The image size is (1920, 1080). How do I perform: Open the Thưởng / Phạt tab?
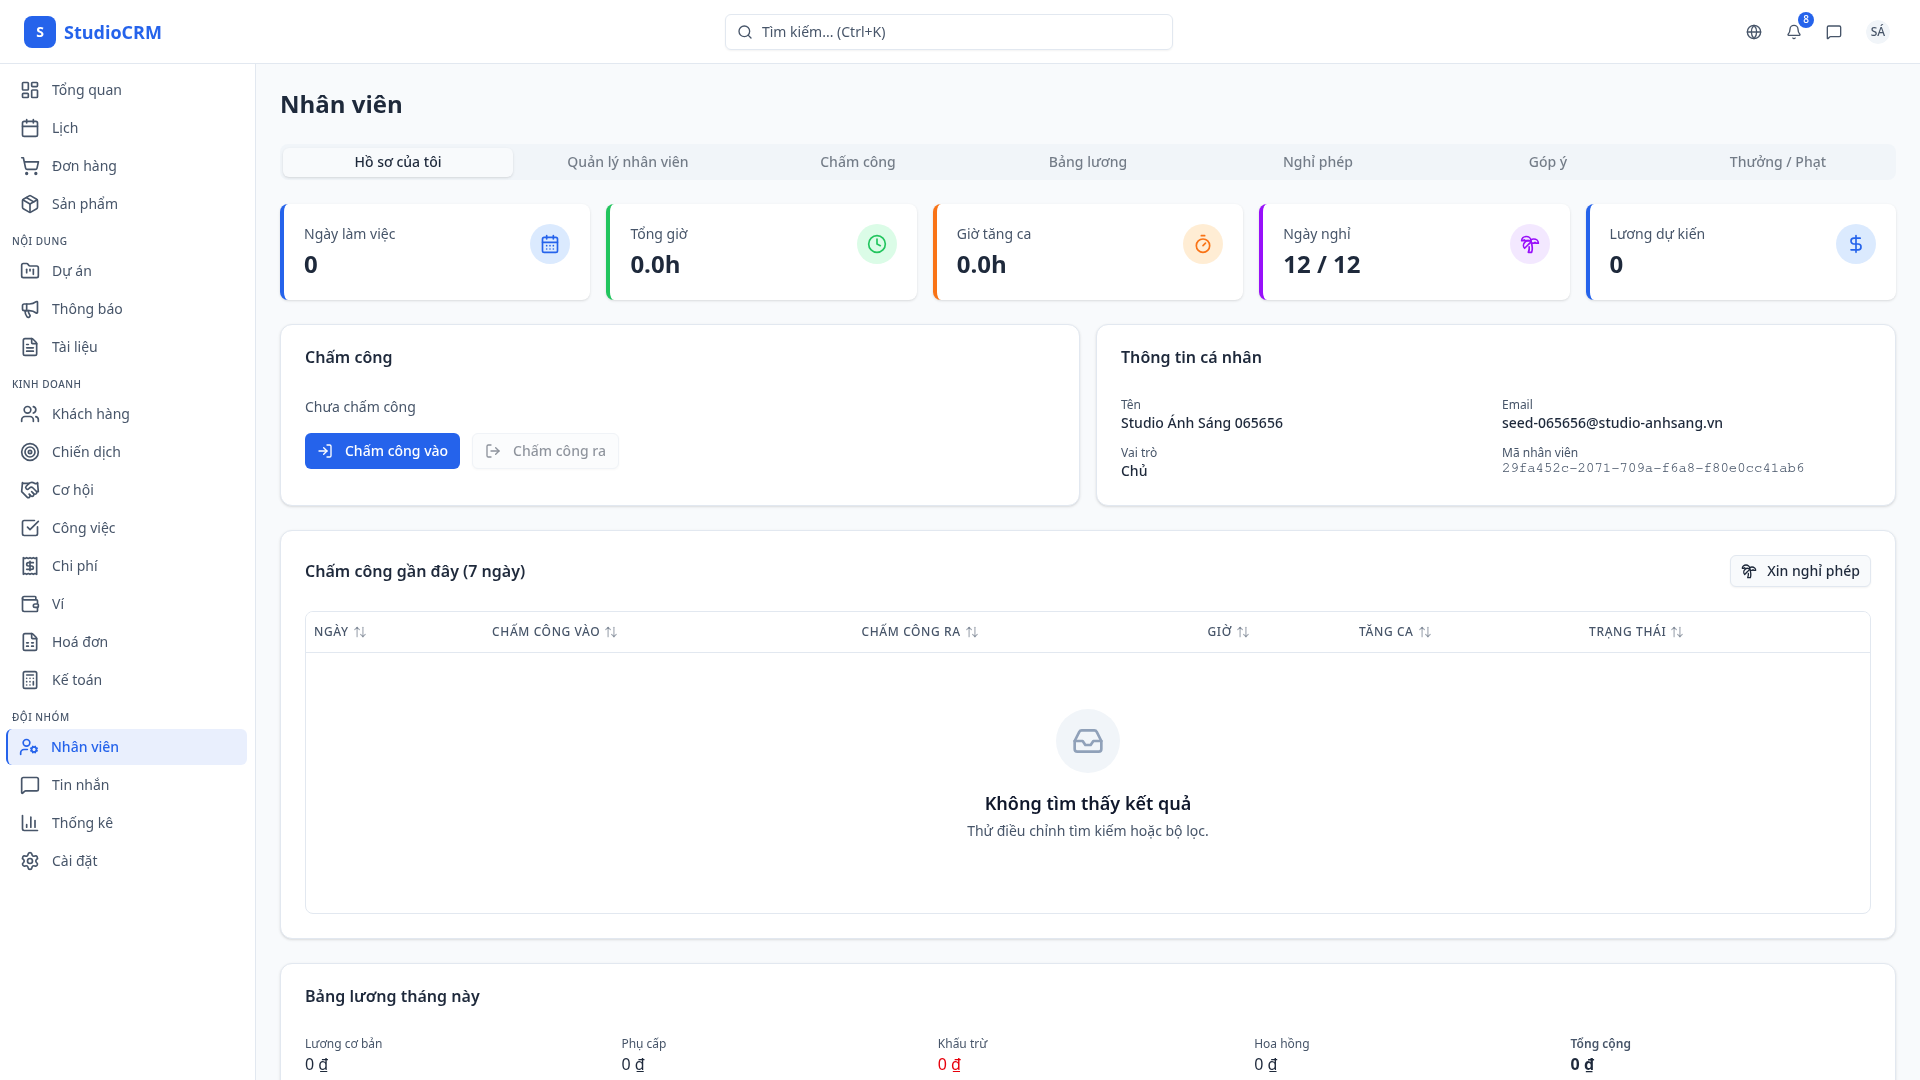click(1777, 162)
